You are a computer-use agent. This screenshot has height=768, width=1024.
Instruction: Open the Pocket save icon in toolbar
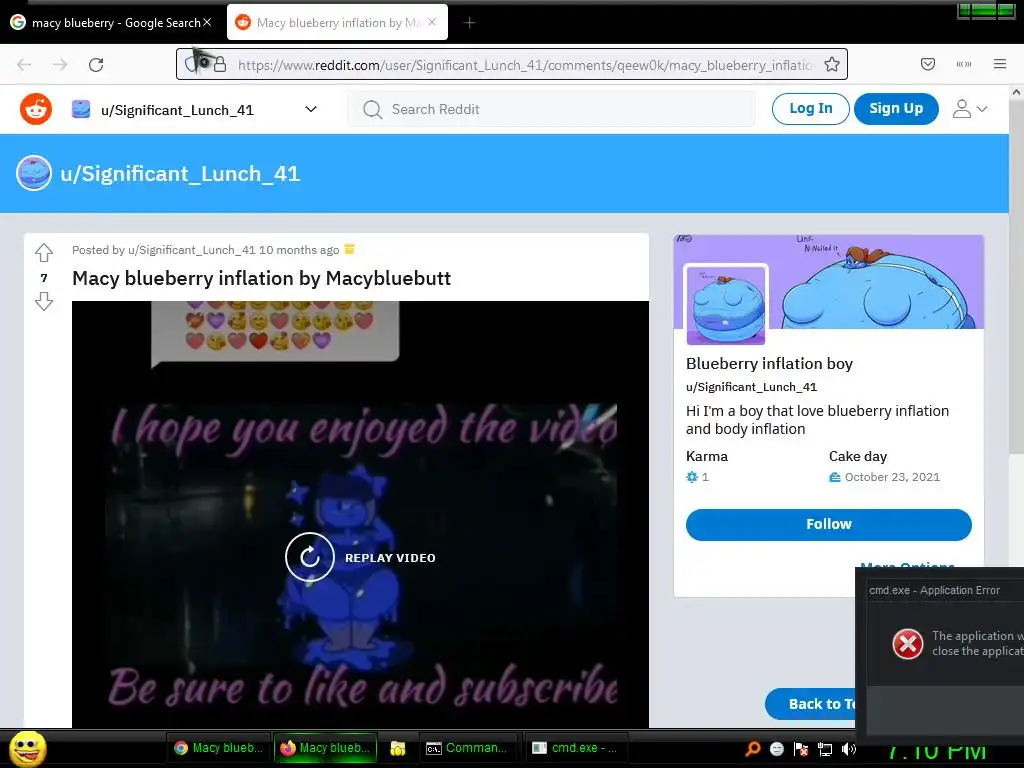click(927, 64)
